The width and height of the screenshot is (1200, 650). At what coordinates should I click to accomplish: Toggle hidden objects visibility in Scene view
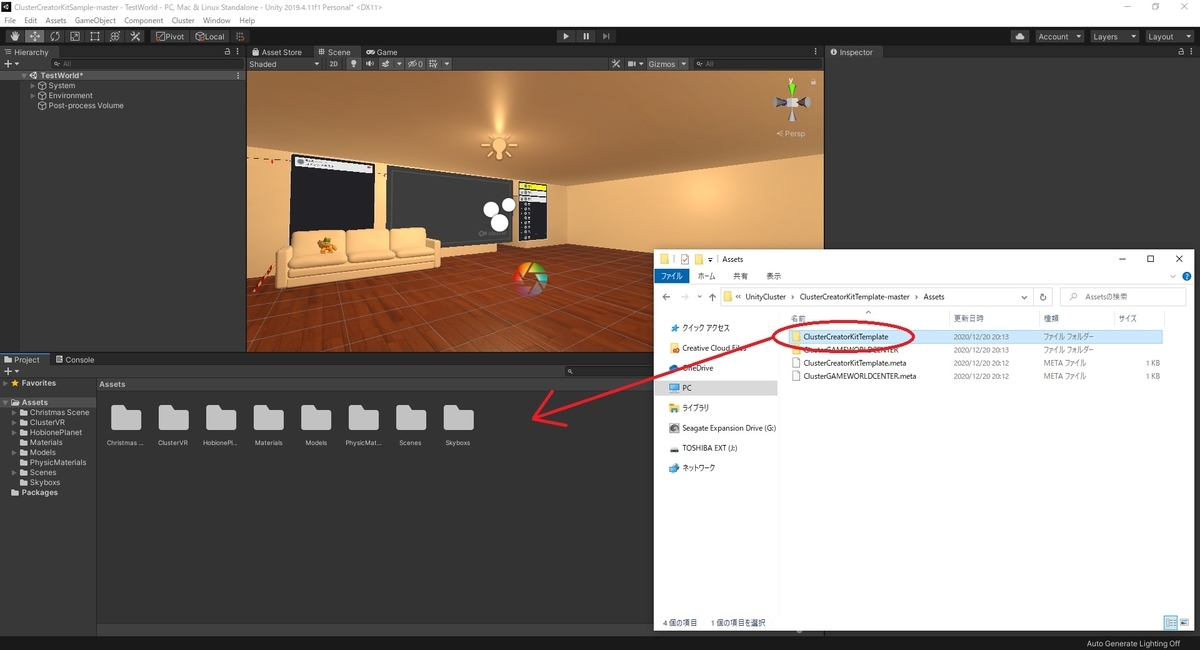click(416, 64)
